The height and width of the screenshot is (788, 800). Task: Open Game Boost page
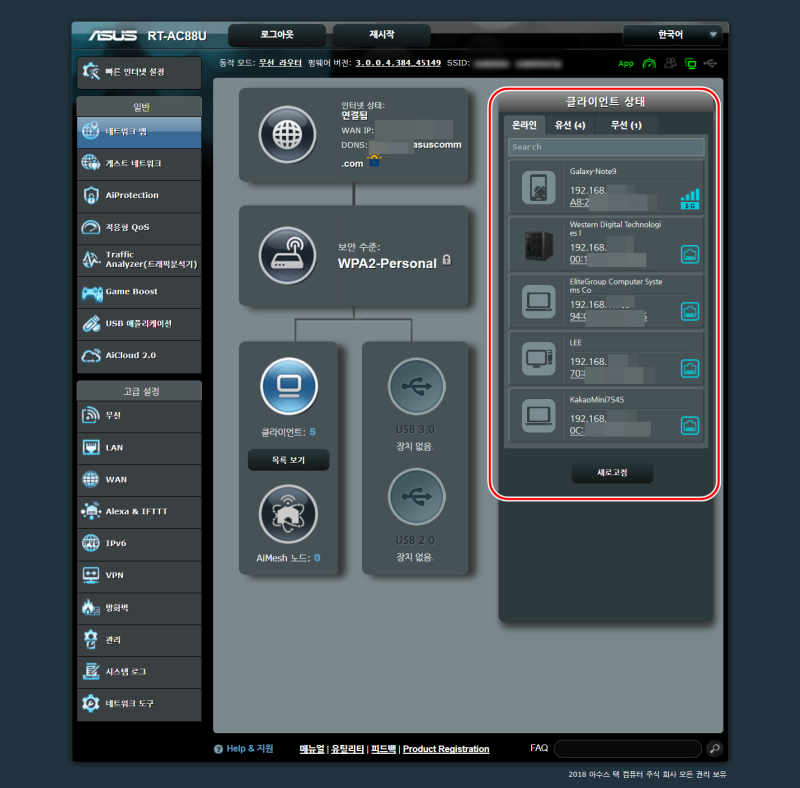pyautogui.click(x=139, y=291)
